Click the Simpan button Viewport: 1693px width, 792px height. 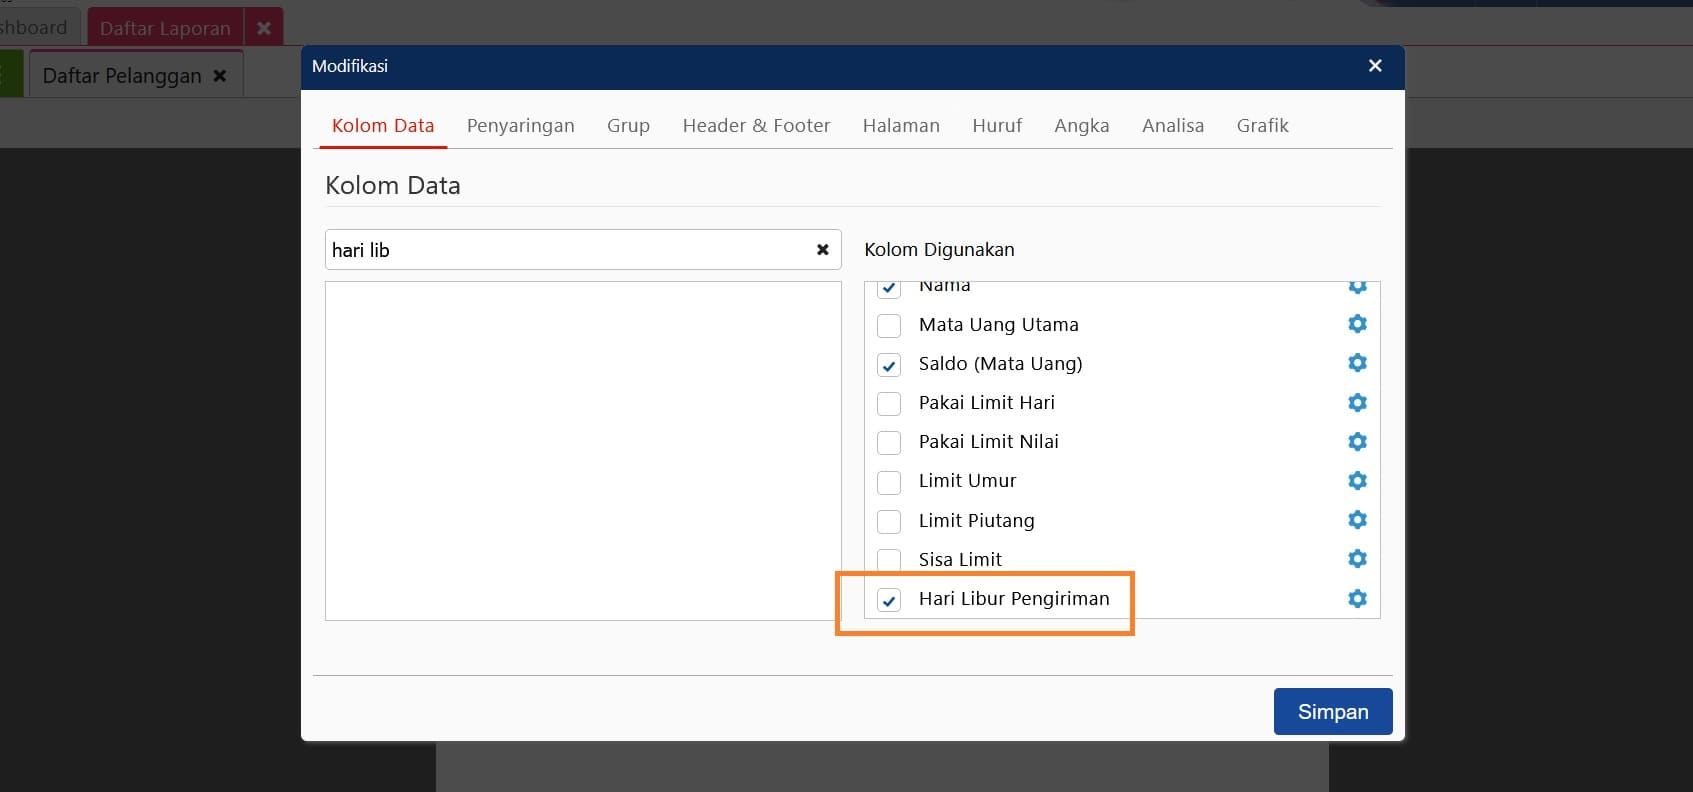[x=1332, y=712]
